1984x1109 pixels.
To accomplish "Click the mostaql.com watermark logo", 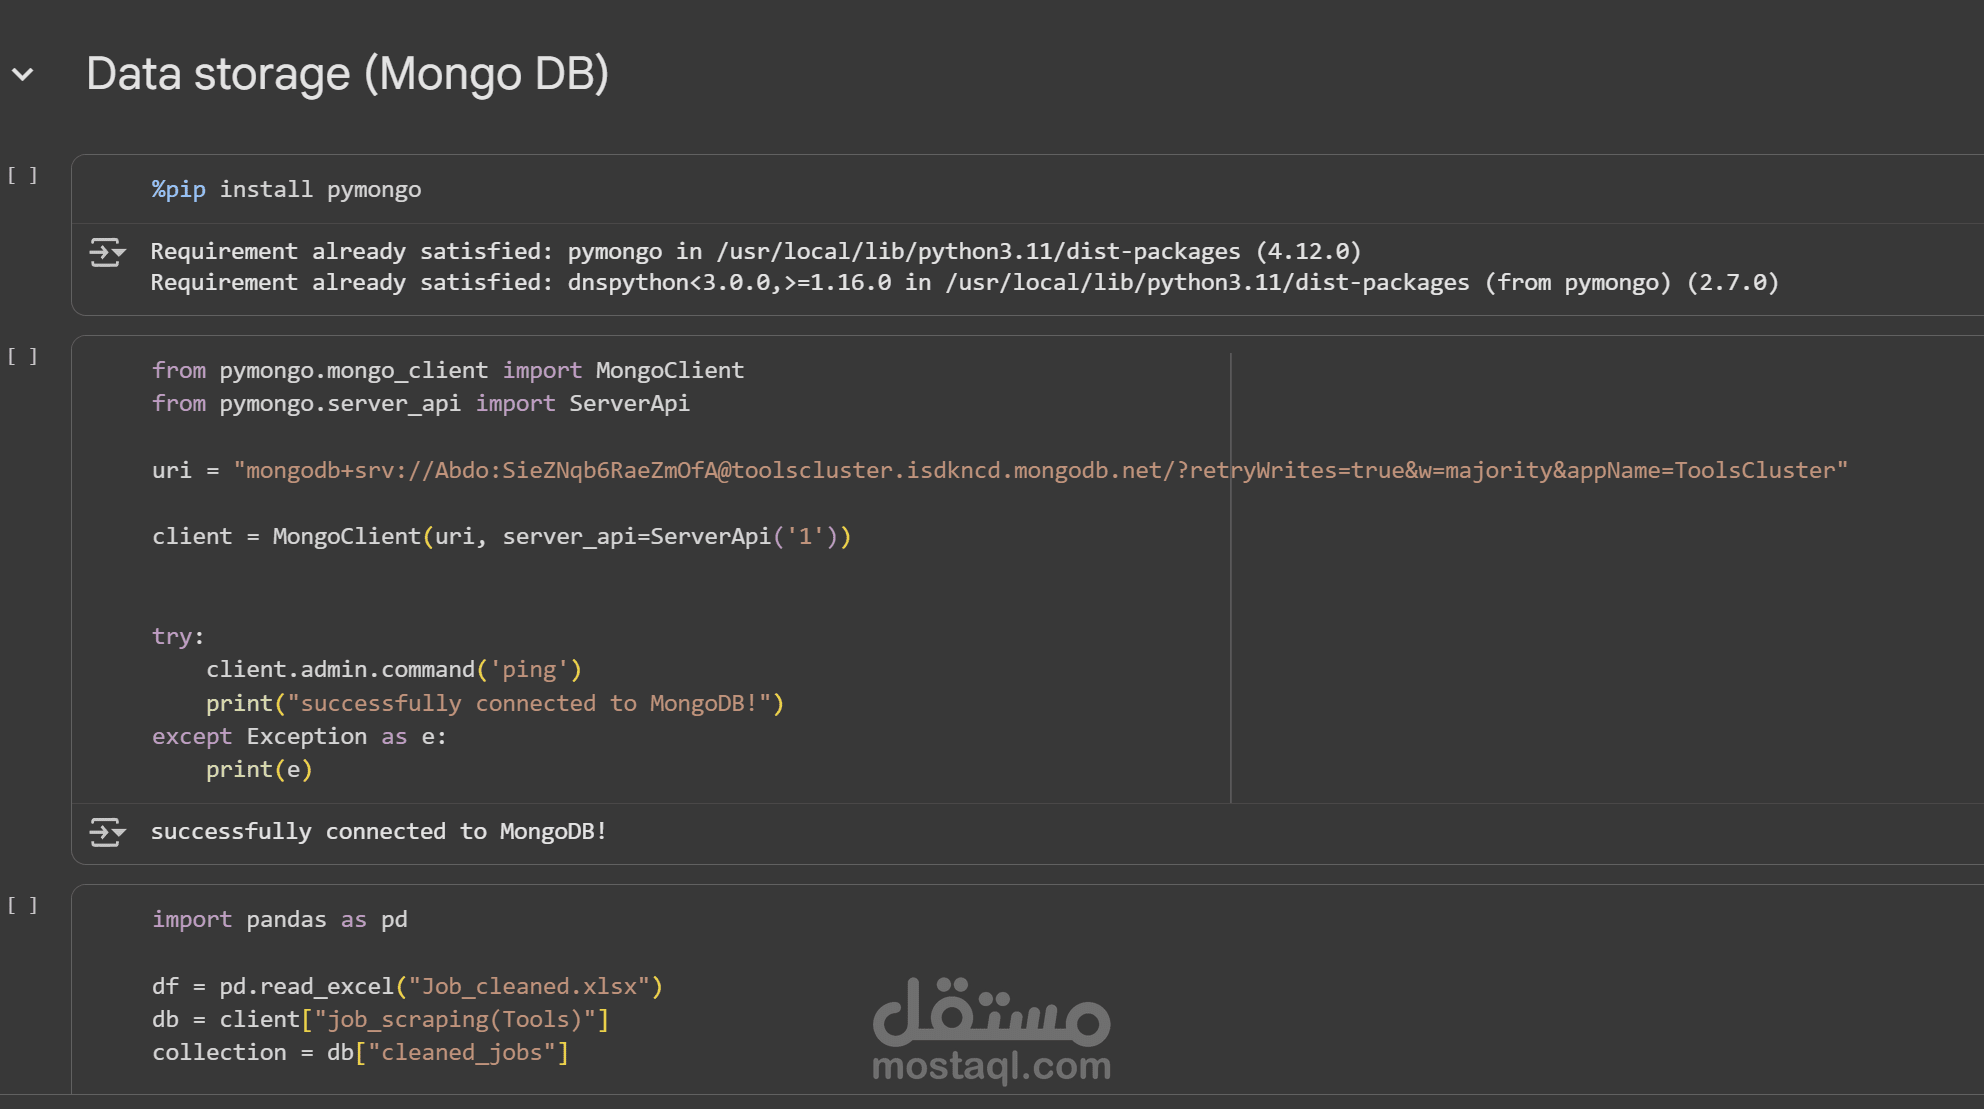I will (991, 1030).
